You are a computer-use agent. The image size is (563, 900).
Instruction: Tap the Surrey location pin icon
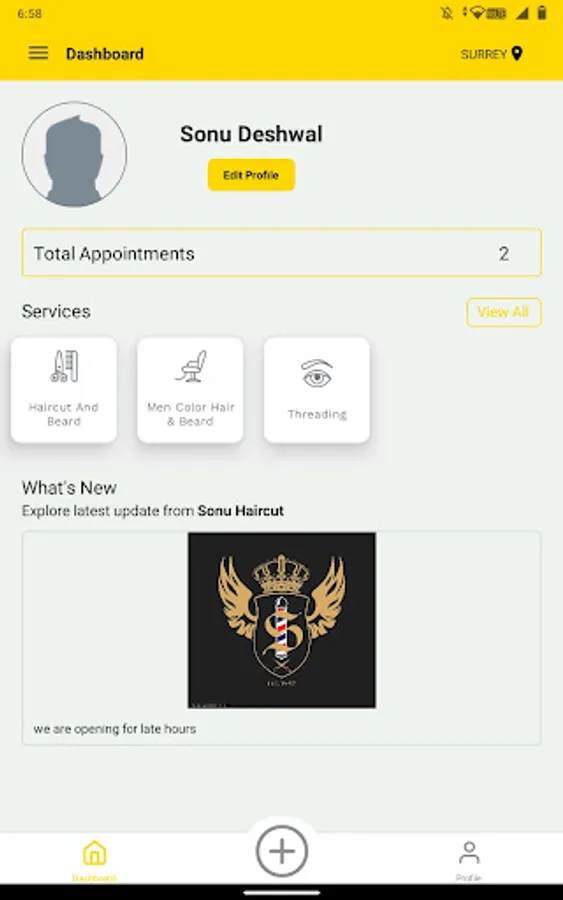517,53
